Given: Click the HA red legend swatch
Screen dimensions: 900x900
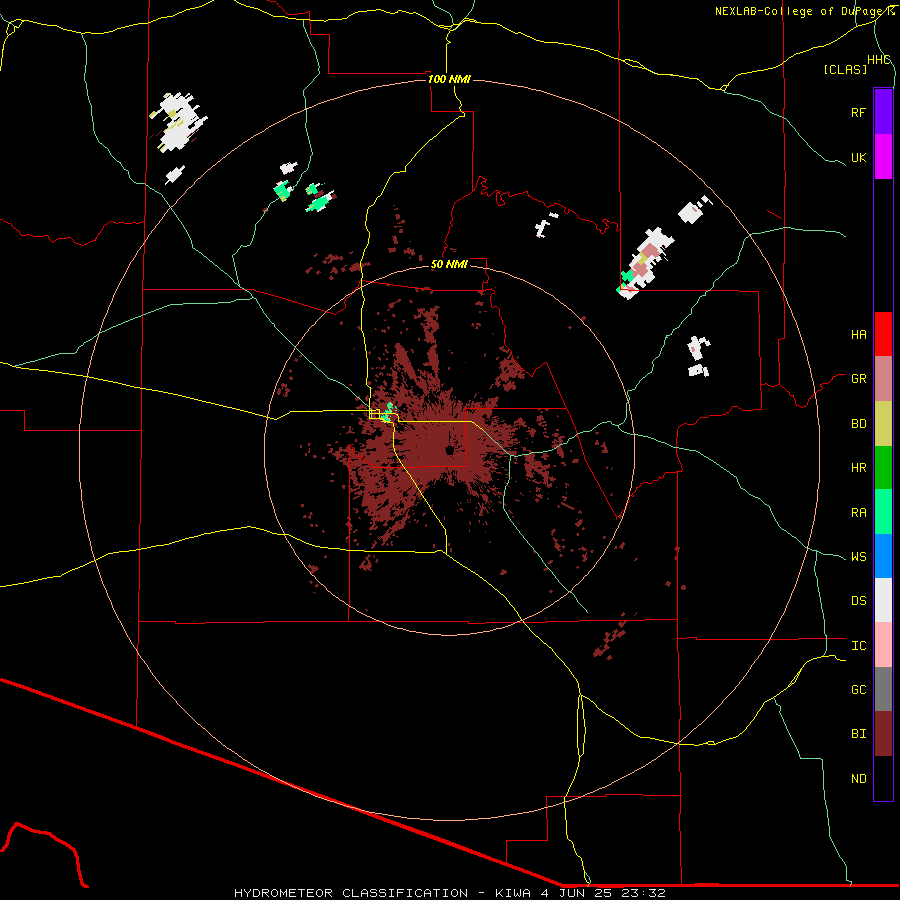Looking at the screenshot, I should [883, 334].
